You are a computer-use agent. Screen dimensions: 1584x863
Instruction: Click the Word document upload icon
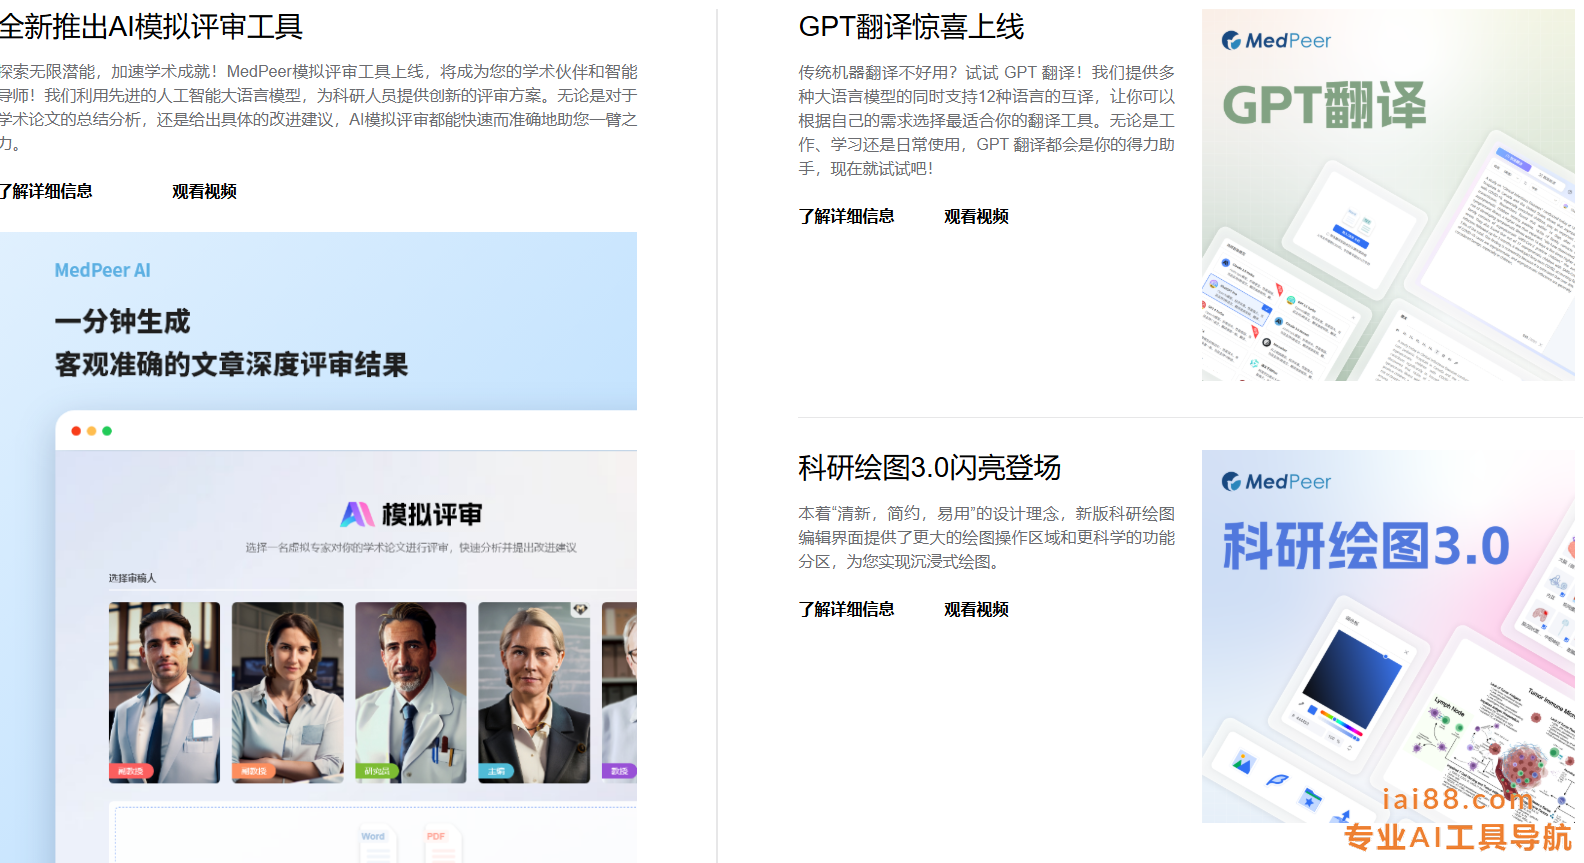tap(376, 844)
